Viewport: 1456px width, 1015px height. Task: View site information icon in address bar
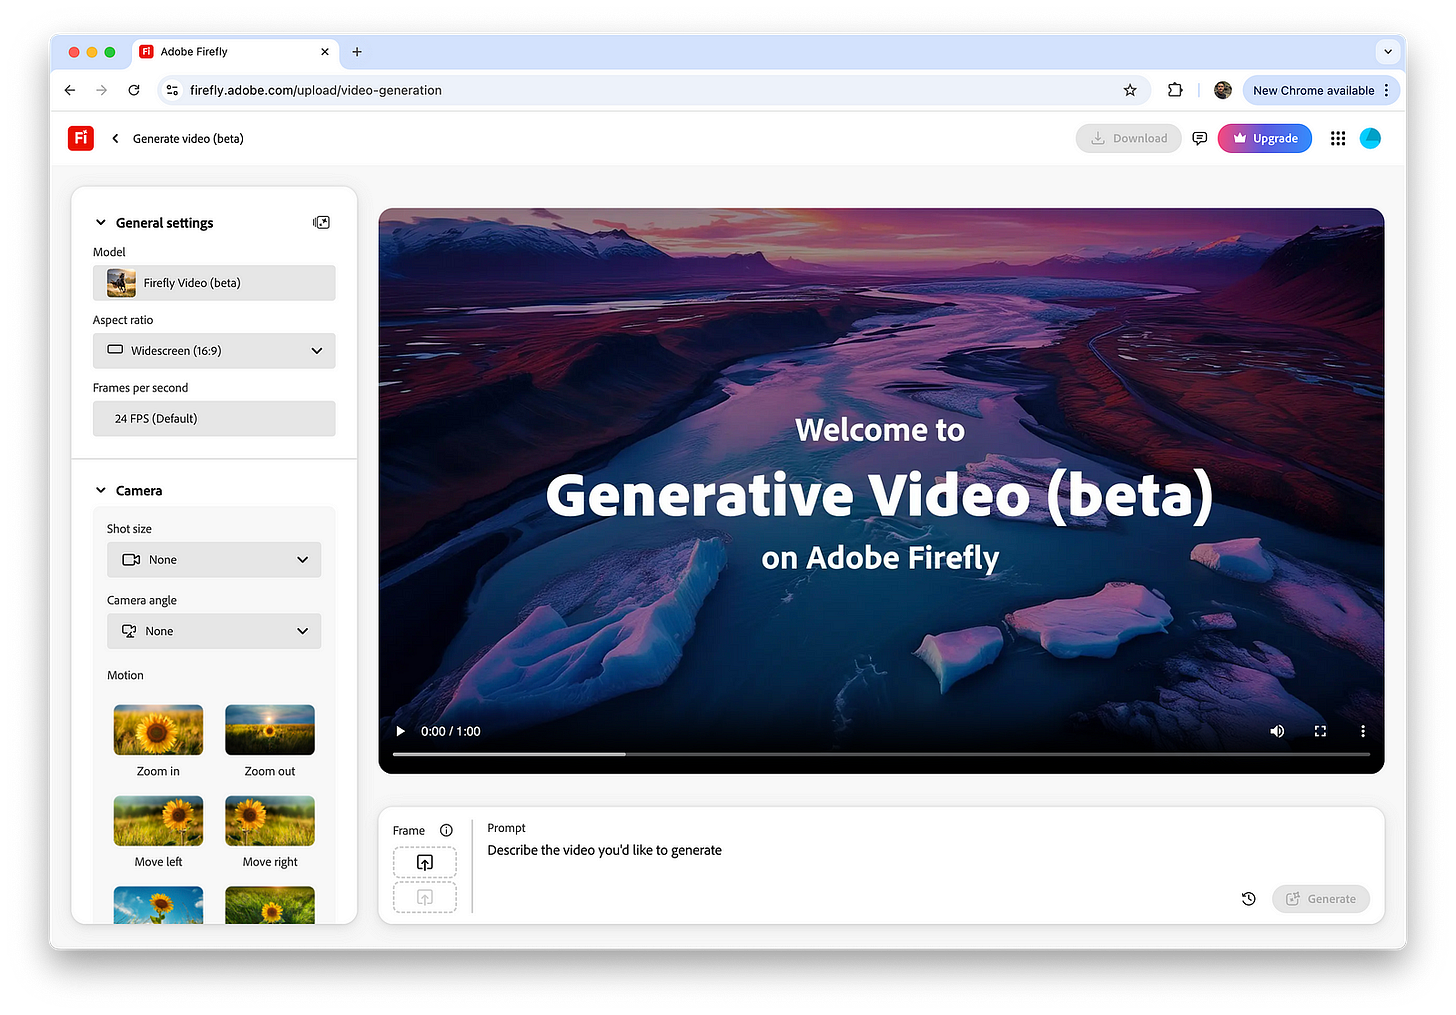click(172, 90)
